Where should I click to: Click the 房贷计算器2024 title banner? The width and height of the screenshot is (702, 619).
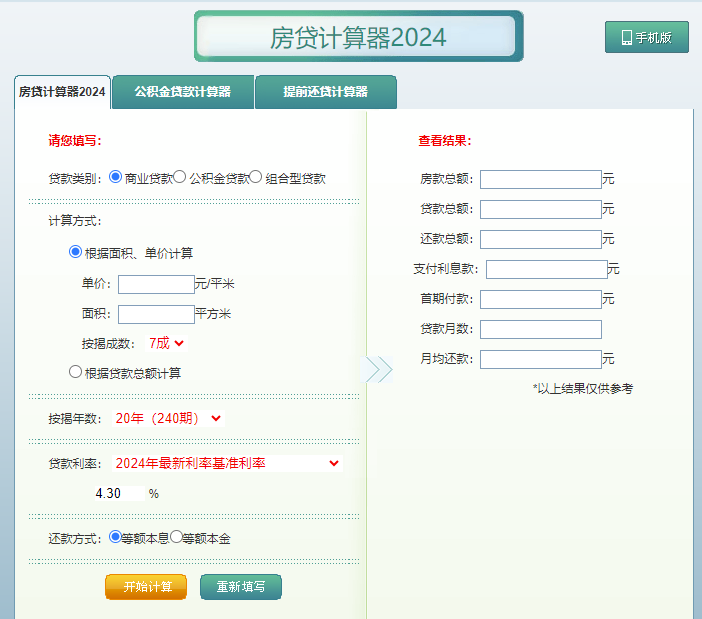coord(359,37)
